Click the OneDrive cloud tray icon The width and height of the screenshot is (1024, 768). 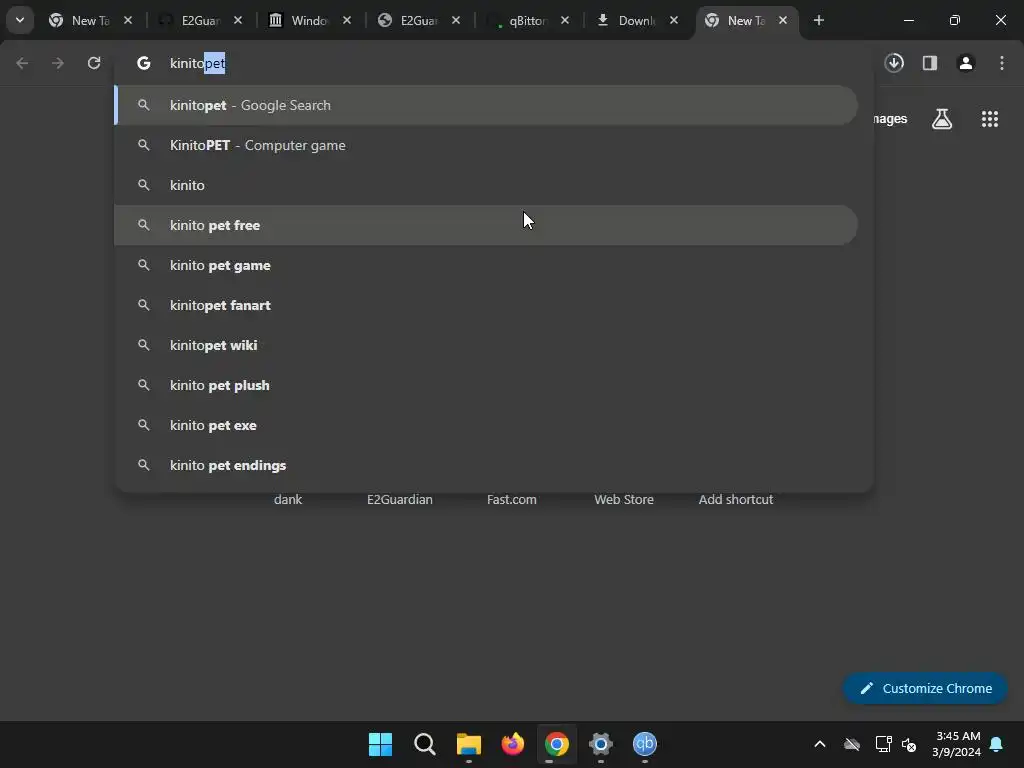coord(852,744)
